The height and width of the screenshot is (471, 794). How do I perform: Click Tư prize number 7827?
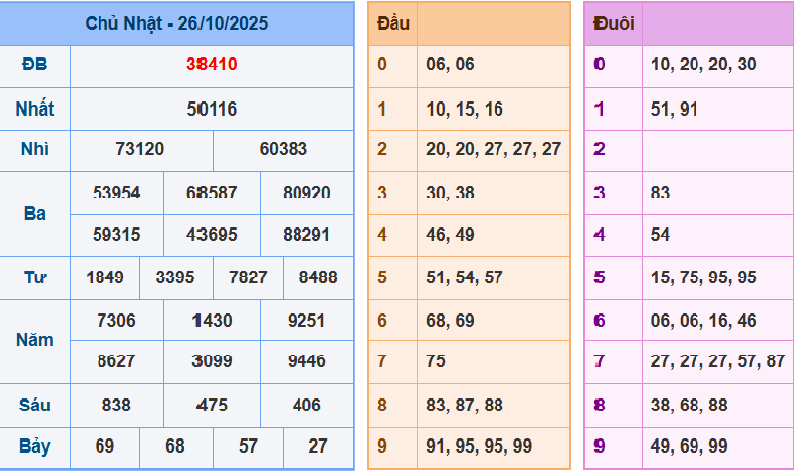[248, 277]
